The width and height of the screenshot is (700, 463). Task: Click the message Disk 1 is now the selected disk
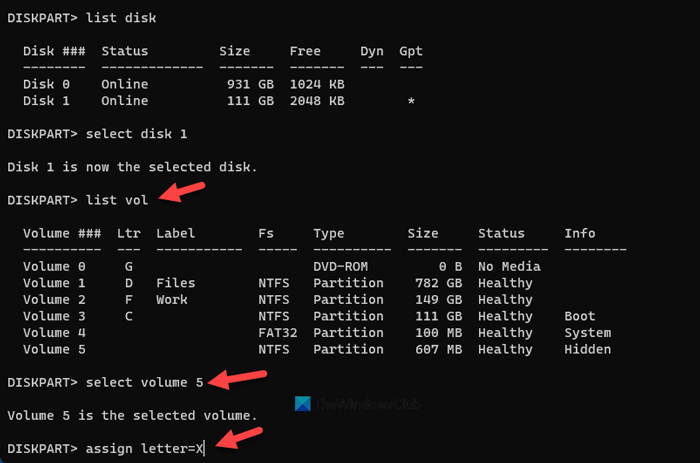point(118,166)
